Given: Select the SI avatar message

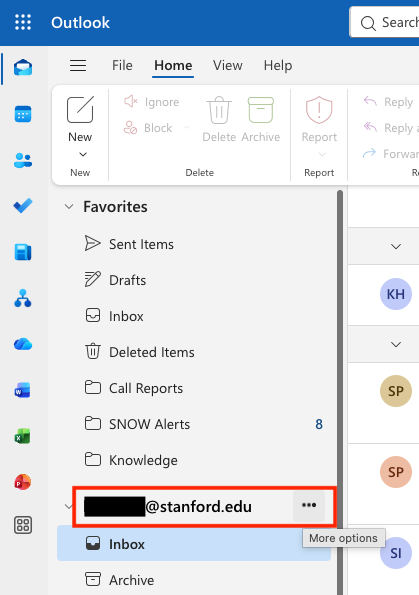Looking at the screenshot, I should pyautogui.click(x=396, y=553).
